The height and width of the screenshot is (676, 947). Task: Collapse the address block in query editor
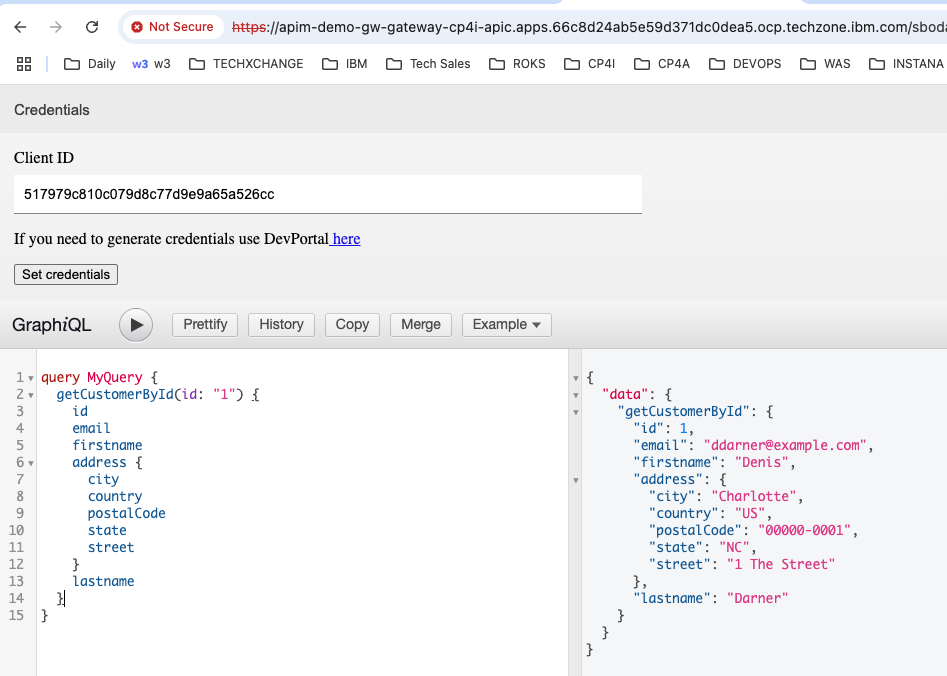coord(31,463)
